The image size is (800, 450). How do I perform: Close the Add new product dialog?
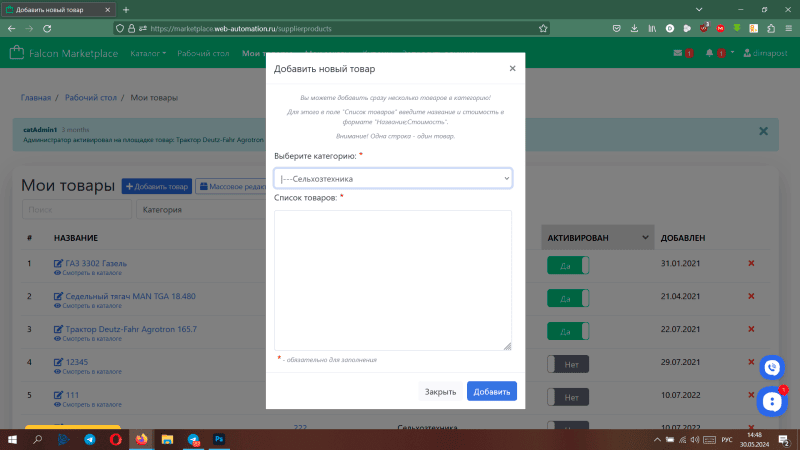point(512,68)
